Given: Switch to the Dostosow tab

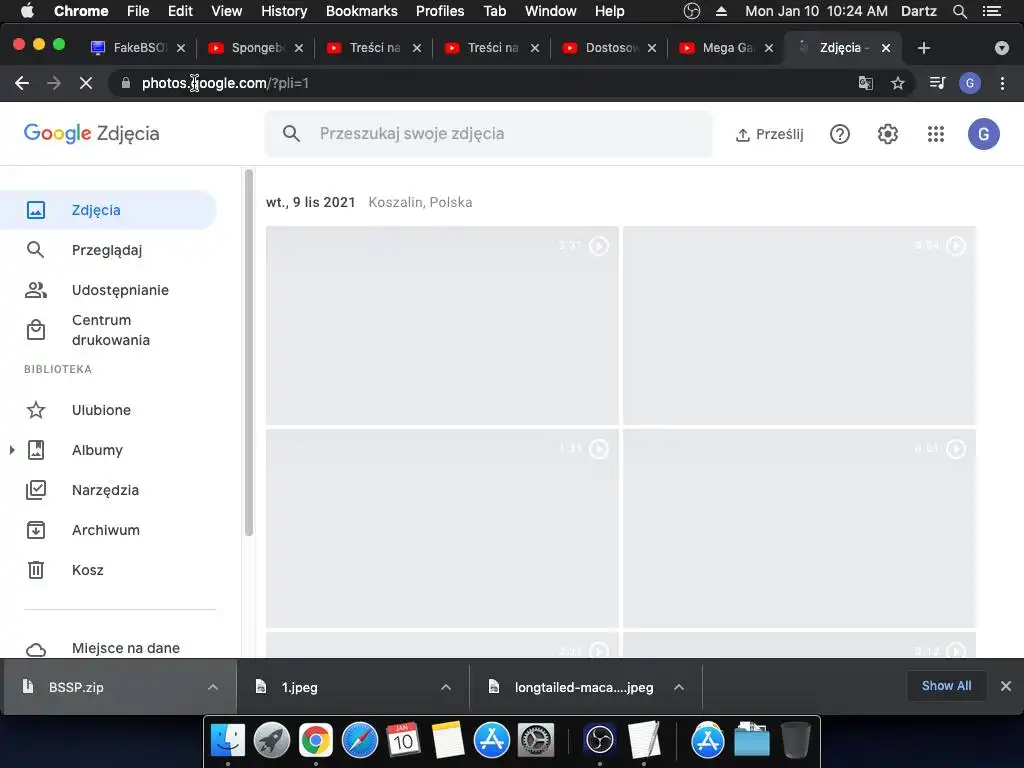Looking at the screenshot, I should (610, 48).
